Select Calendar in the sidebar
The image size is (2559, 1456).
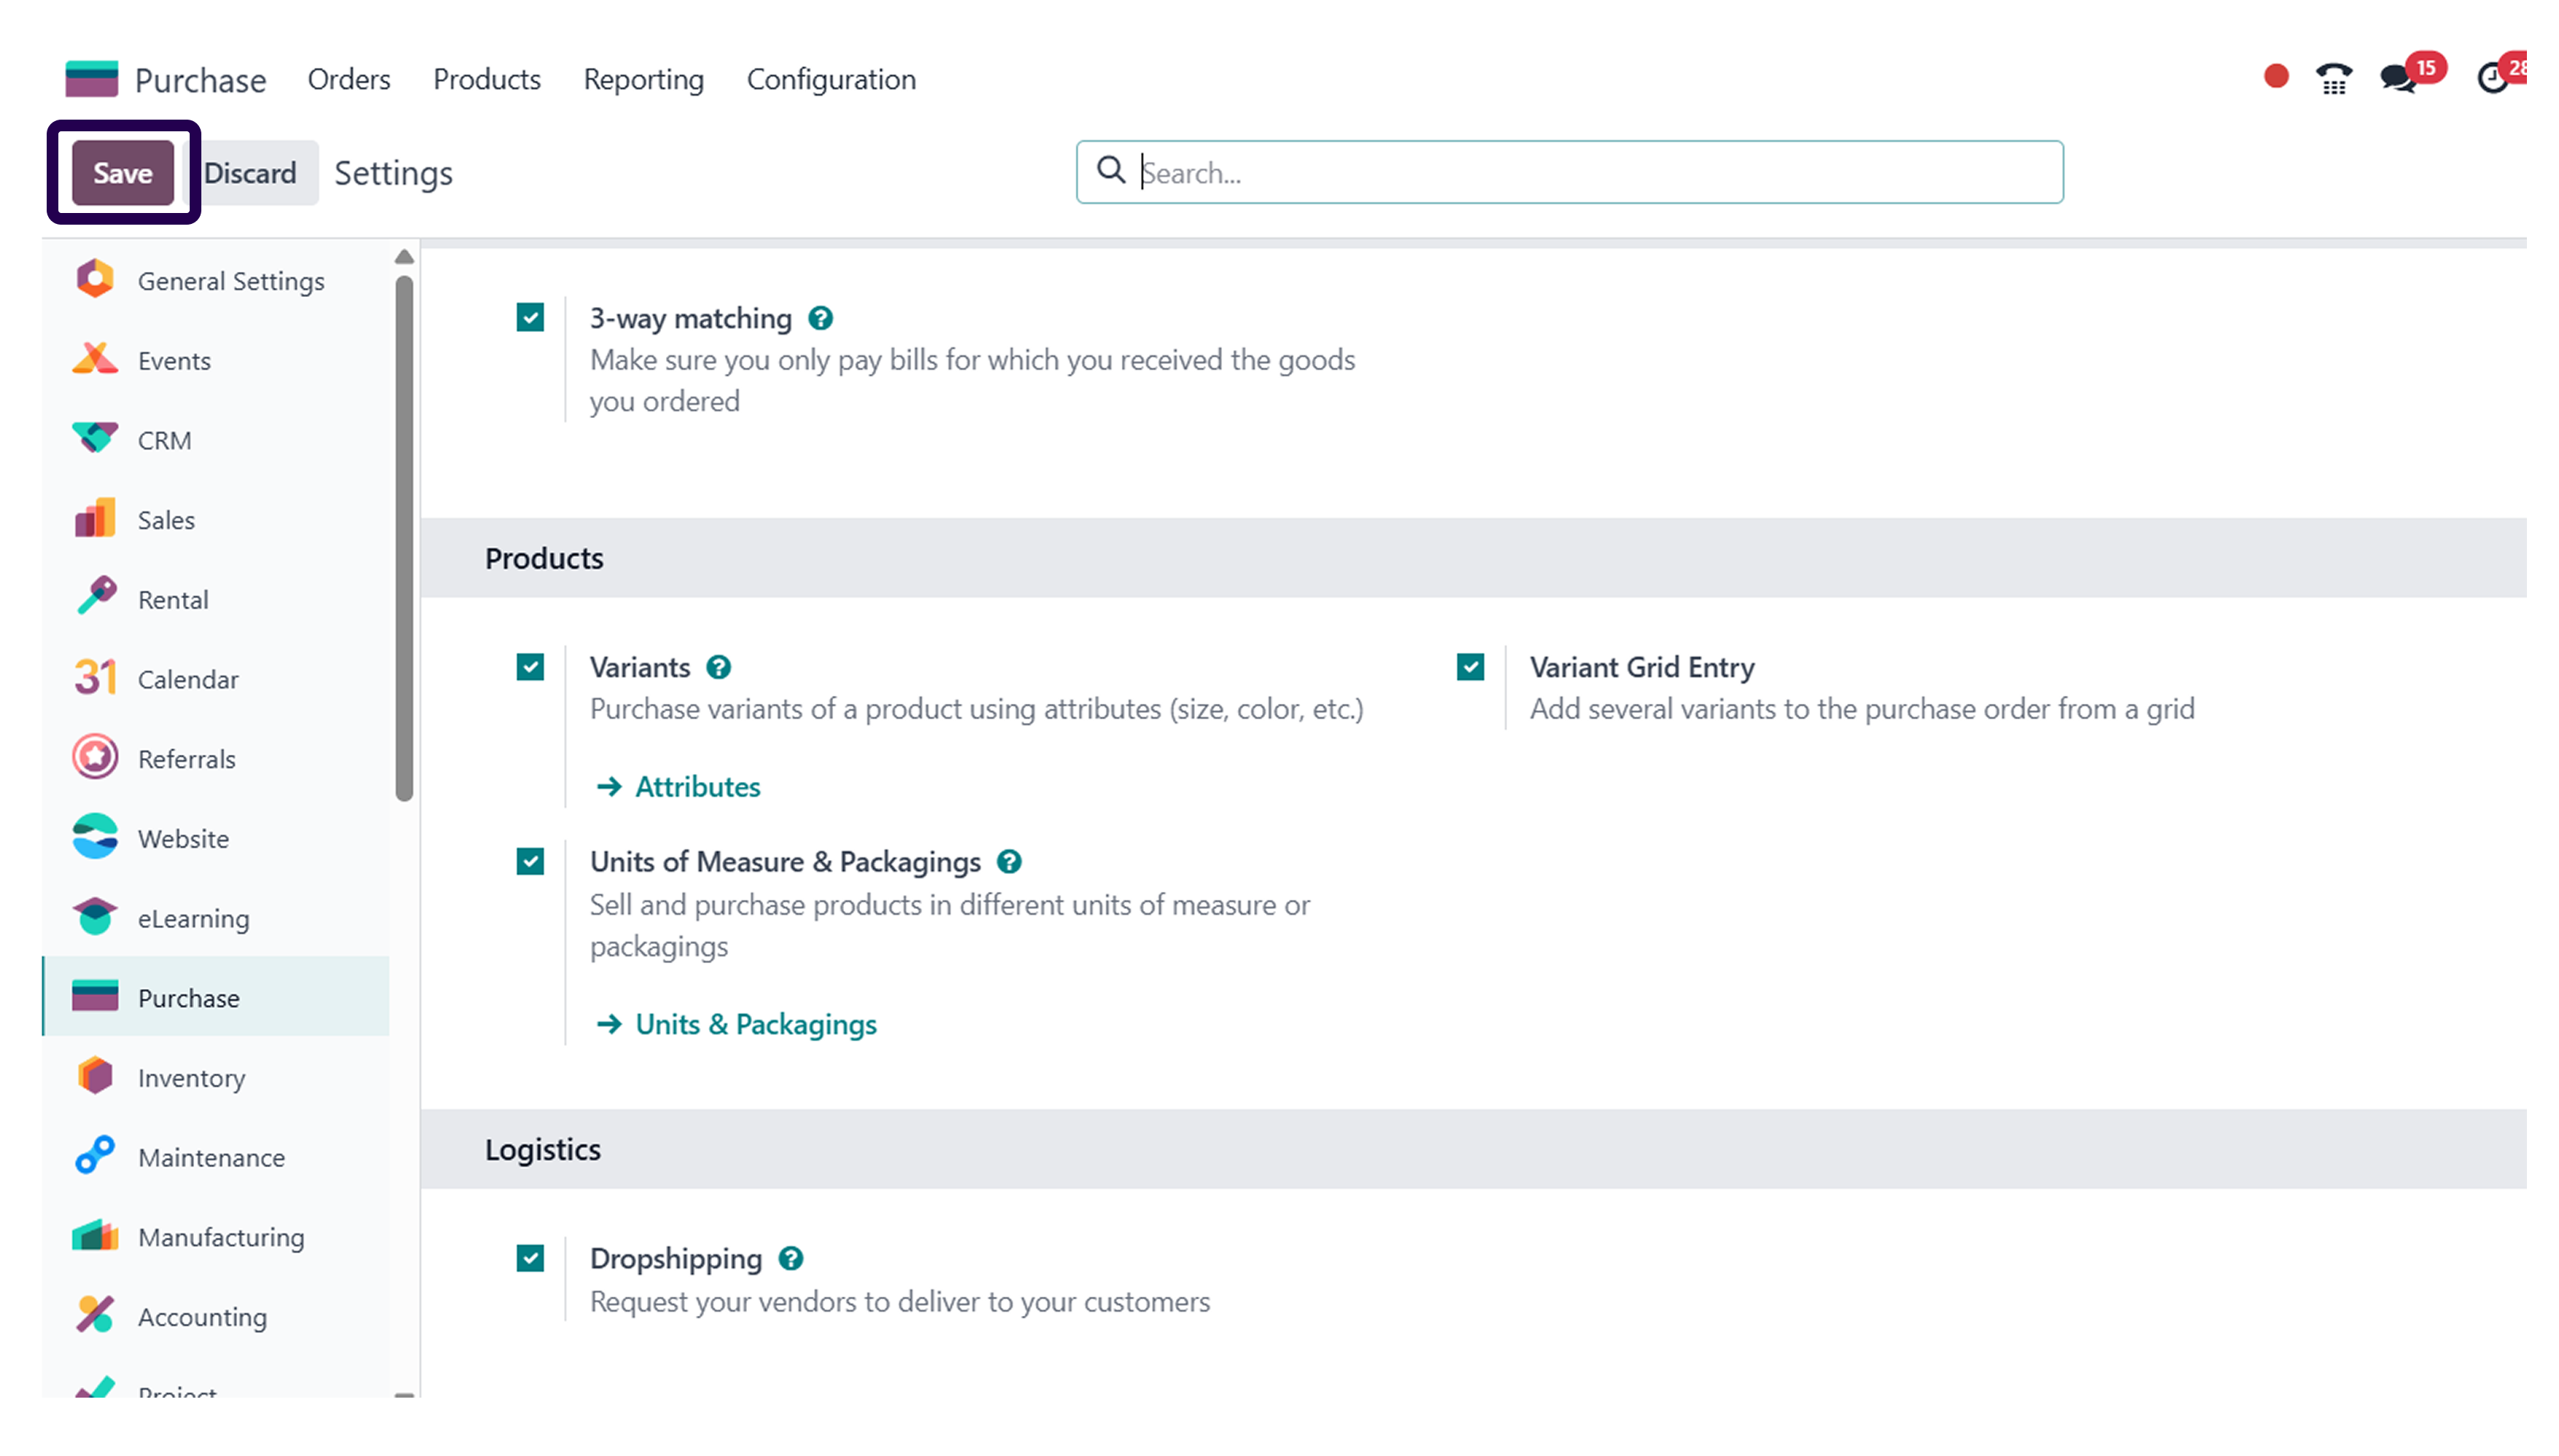pyautogui.click(x=216, y=679)
